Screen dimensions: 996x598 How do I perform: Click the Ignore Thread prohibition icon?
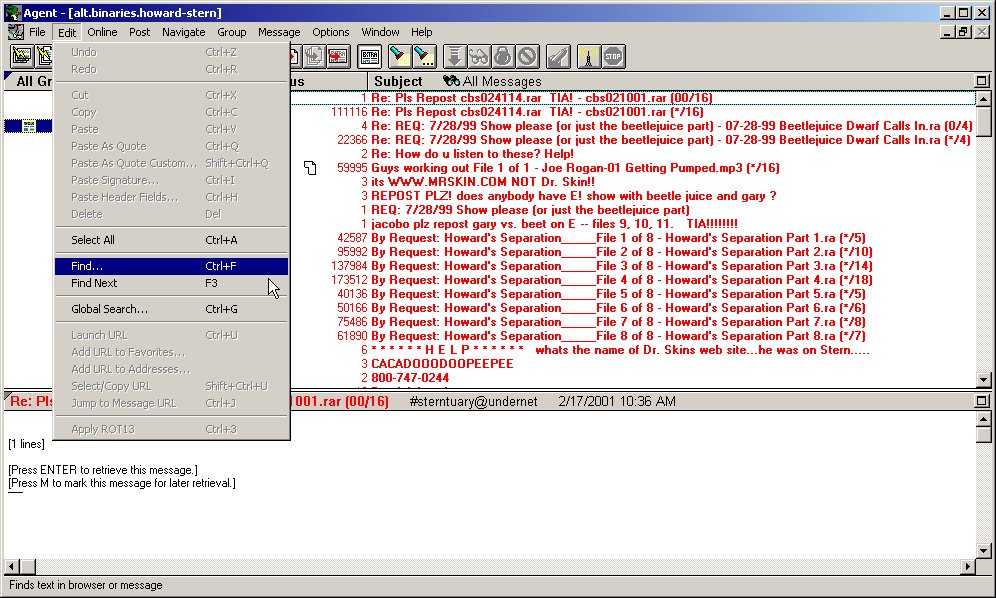point(527,57)
